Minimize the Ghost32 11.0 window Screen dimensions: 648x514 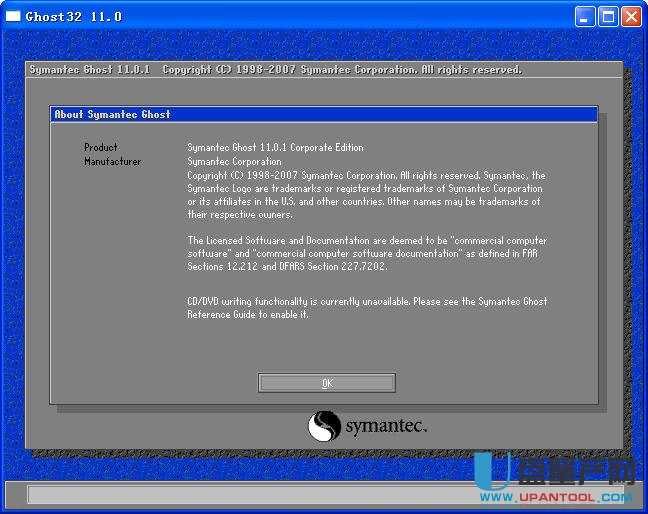coord(585,16)
